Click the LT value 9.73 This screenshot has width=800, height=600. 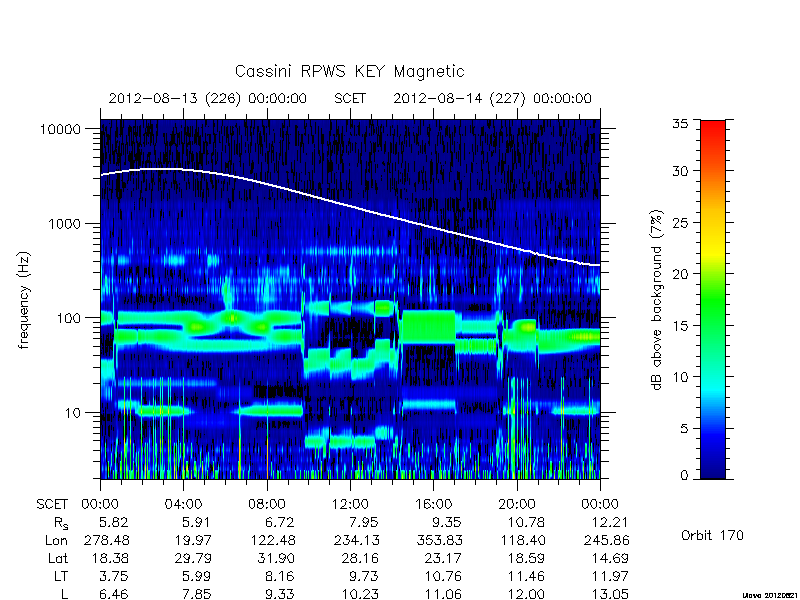tap(363, 576)
